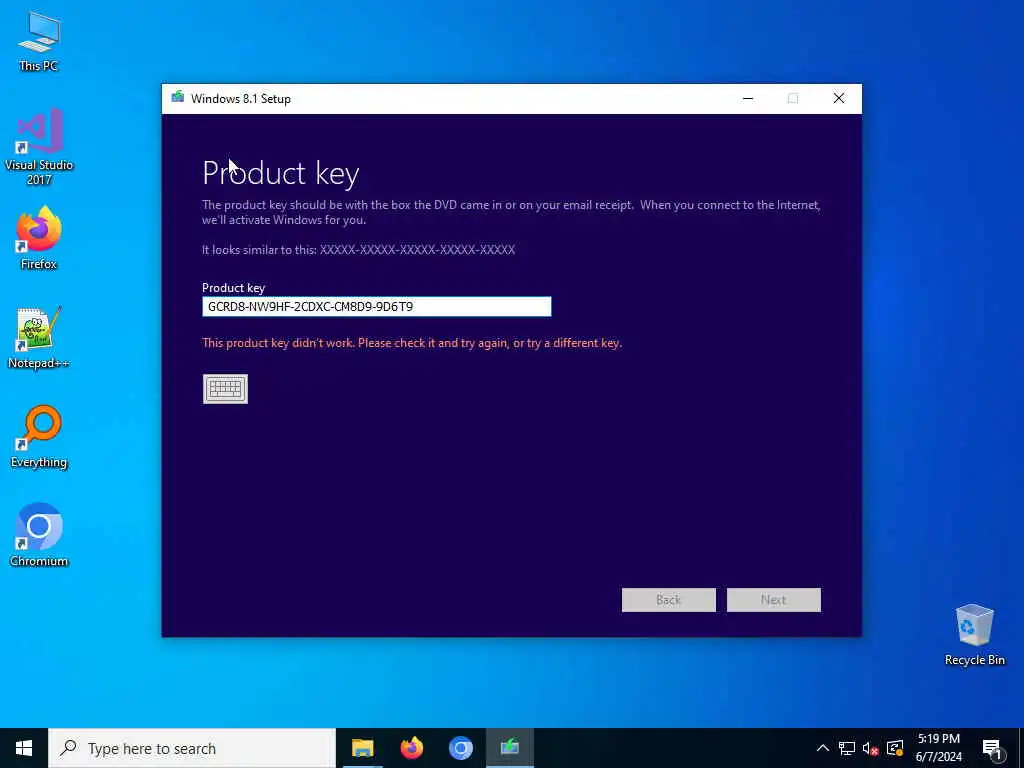1024x768 pixels.
Task: Show hidden system tray icons
Action: click(x=823, y=748)
